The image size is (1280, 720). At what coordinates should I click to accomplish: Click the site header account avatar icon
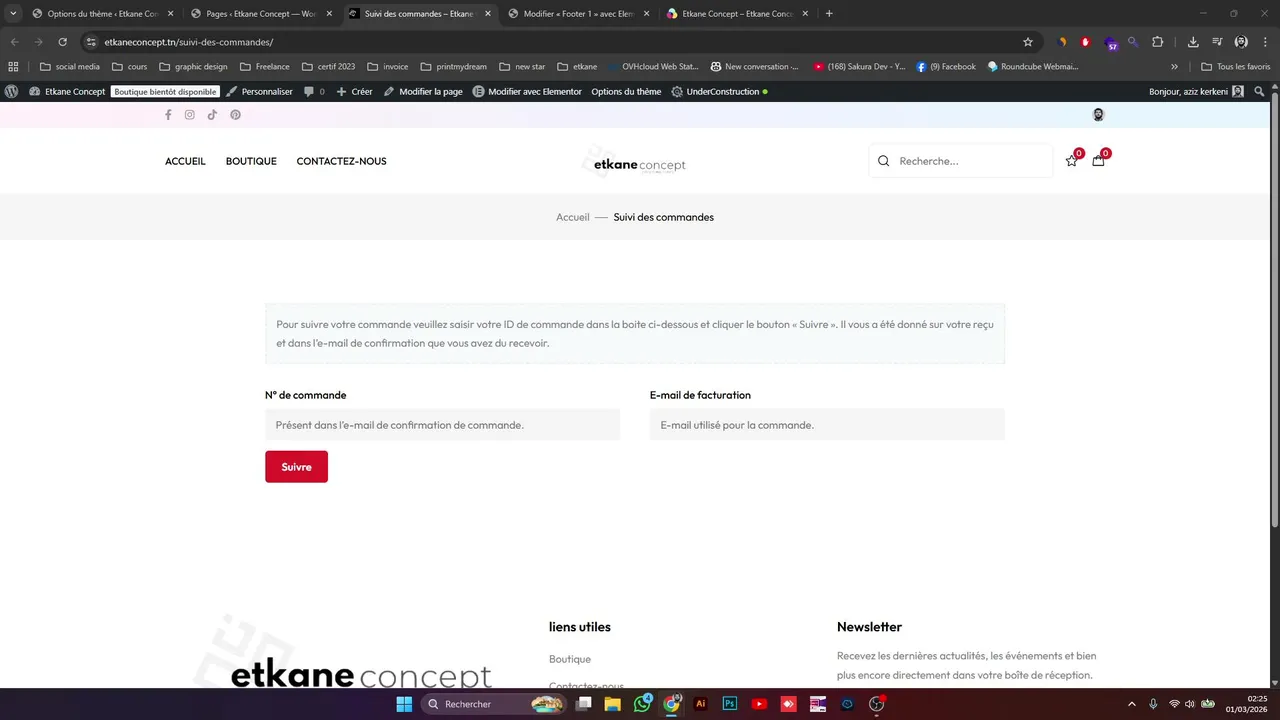pos(1098,115)
